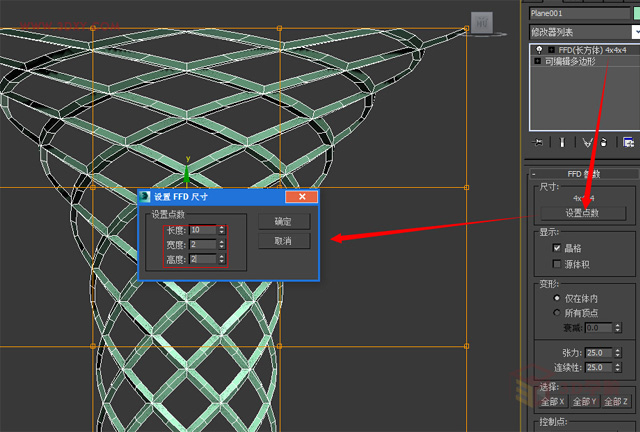Open Configure Modifier Sets icon
Screen dimensions: 640x432
(628, 143)
